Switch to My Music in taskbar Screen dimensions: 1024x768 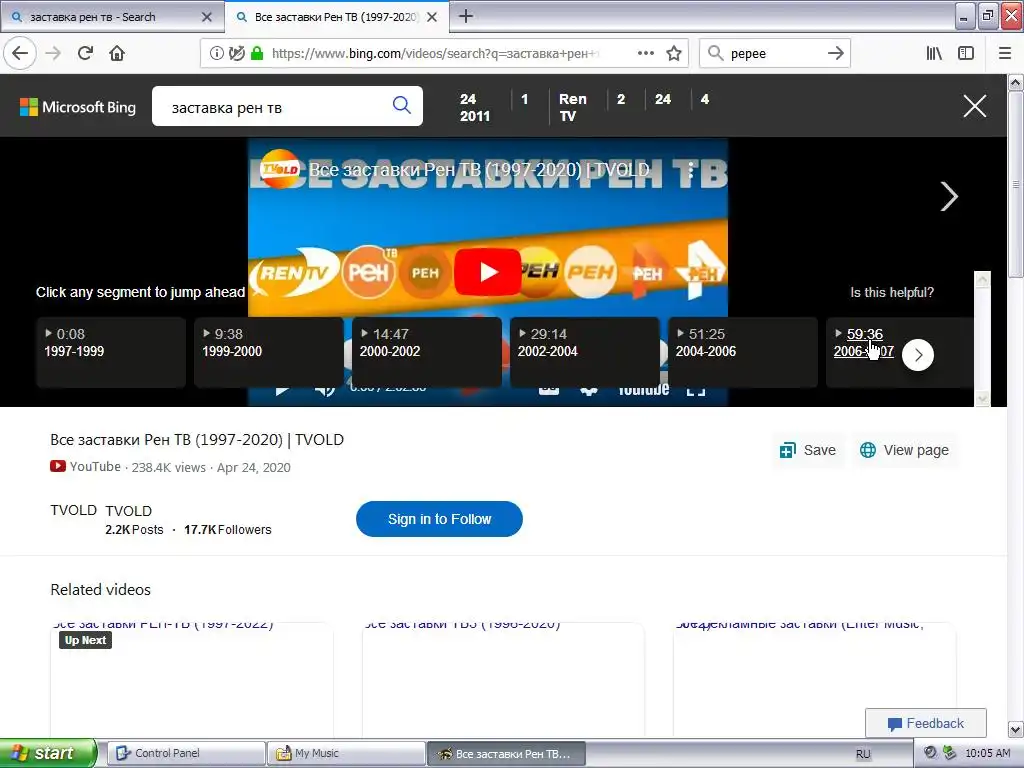(x=346, y=754)
